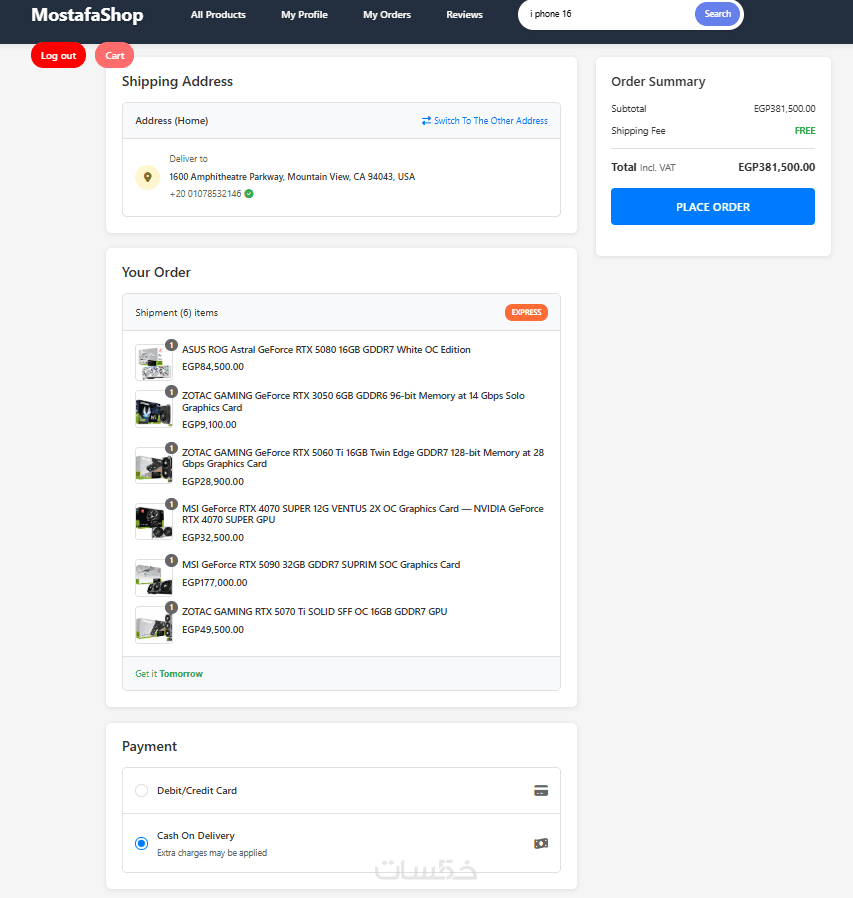Image resolution: width=853 pixels, height=898 pixels.
Task: Click 'Shipment (6) items' header text
Action: point(176,313)
